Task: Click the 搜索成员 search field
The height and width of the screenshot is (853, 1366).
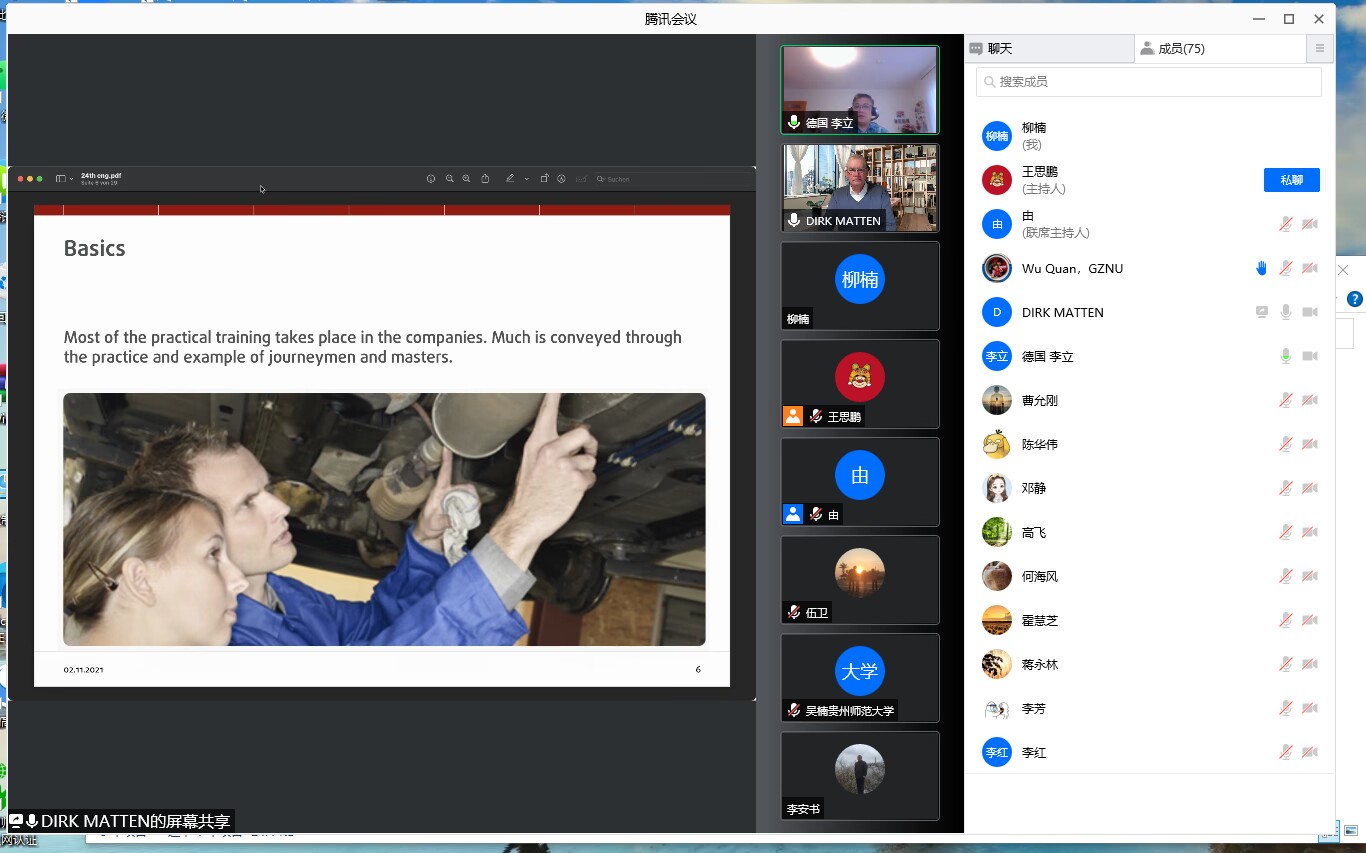Action: coord(1148,82)
